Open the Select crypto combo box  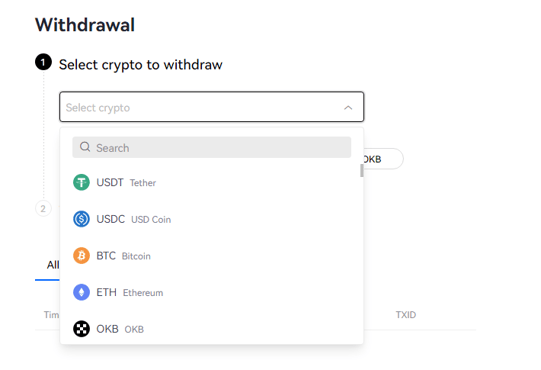point(212,107)
